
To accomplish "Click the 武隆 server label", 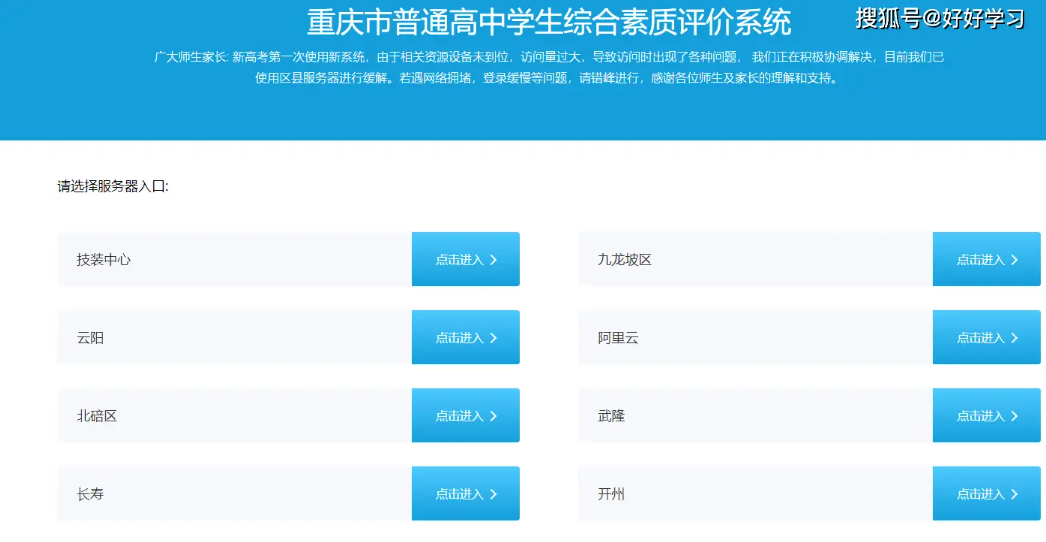I will 611,416.
